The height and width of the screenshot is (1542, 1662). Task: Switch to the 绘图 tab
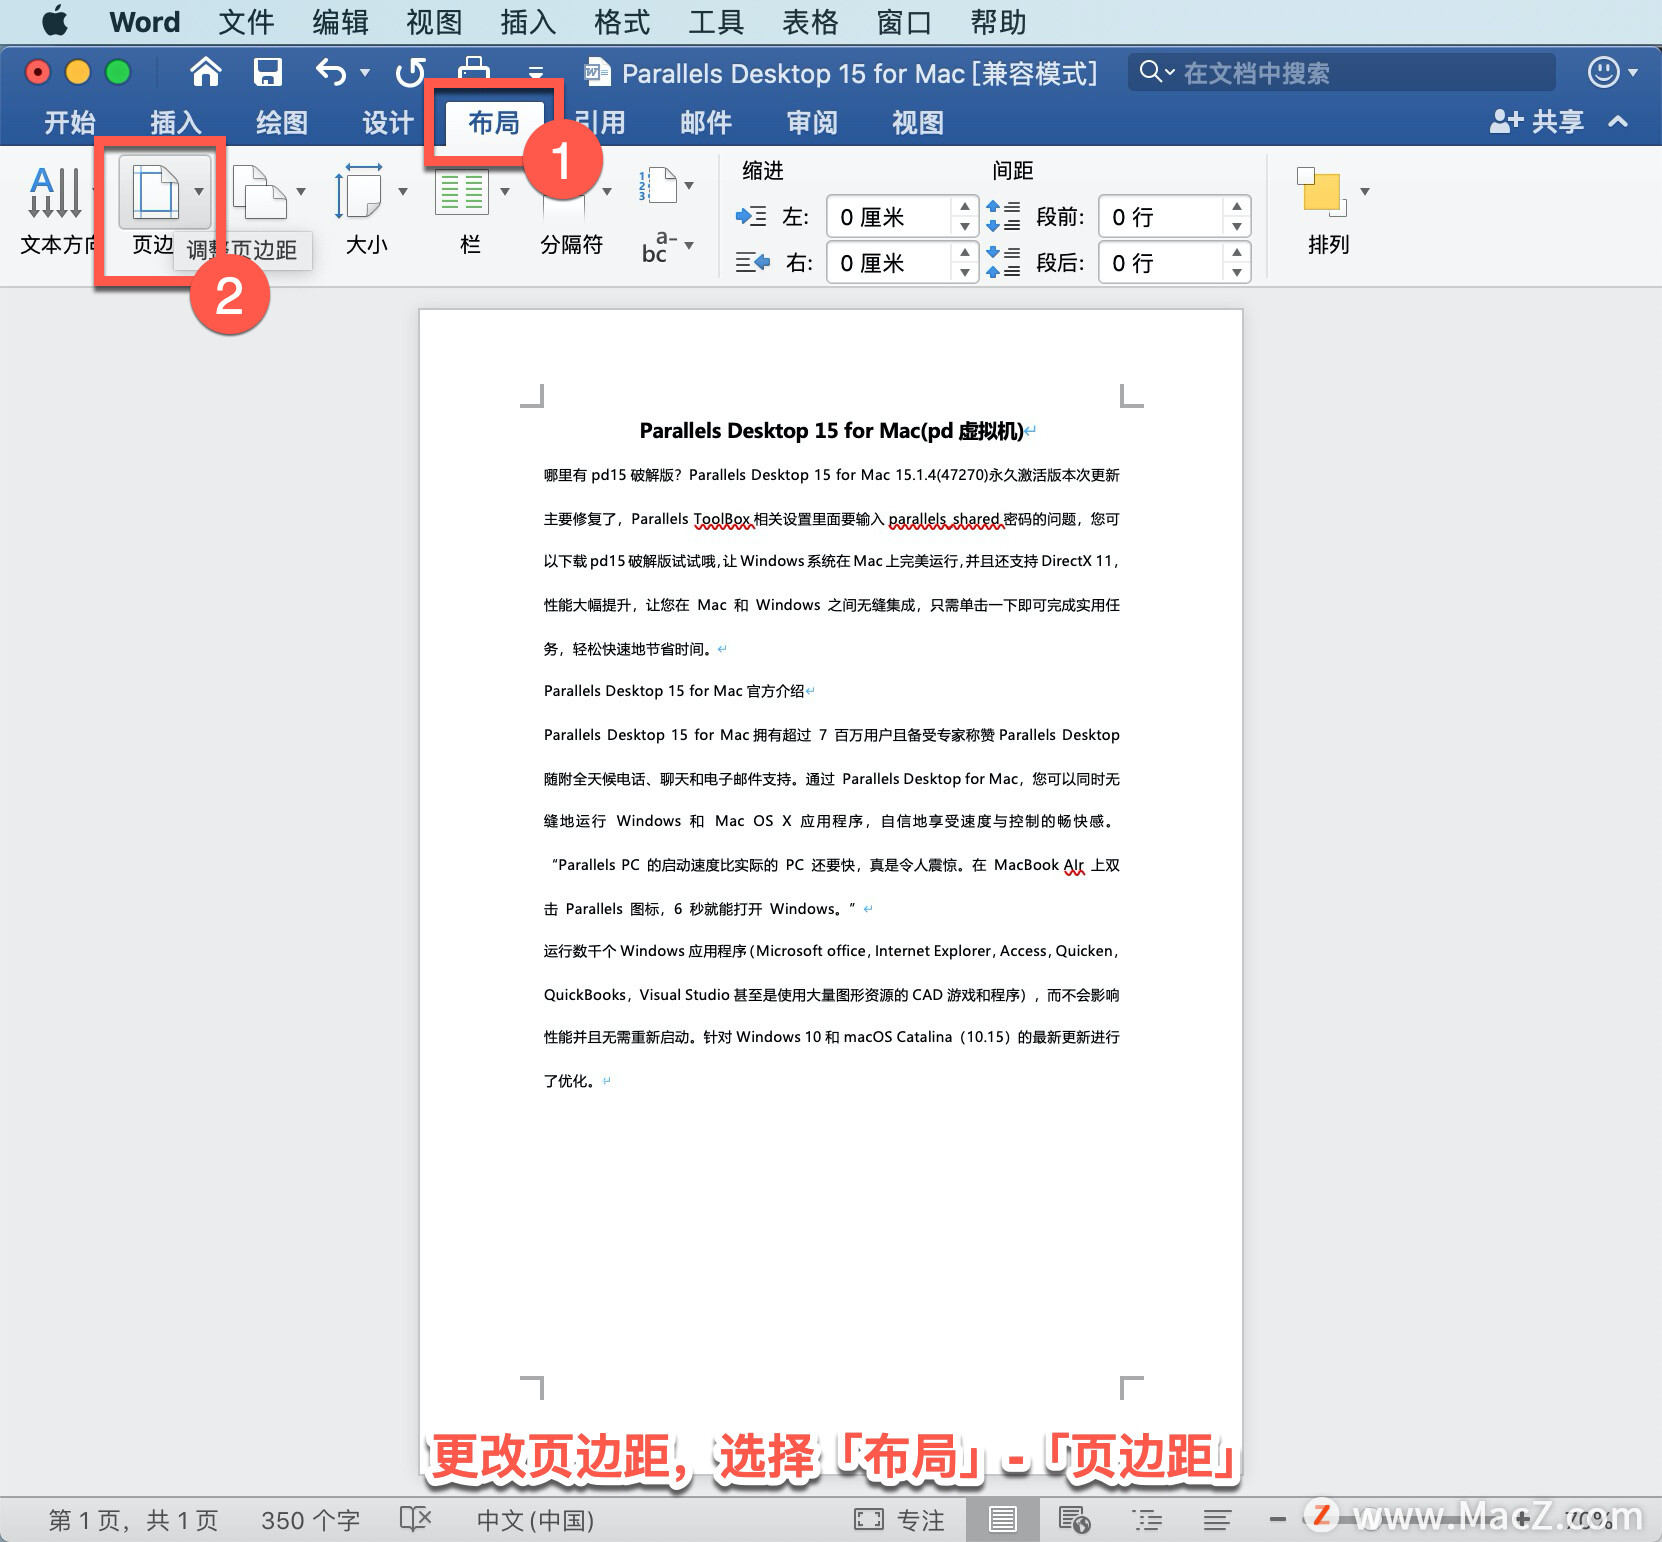pyautogui.click(x=282, y=123)
